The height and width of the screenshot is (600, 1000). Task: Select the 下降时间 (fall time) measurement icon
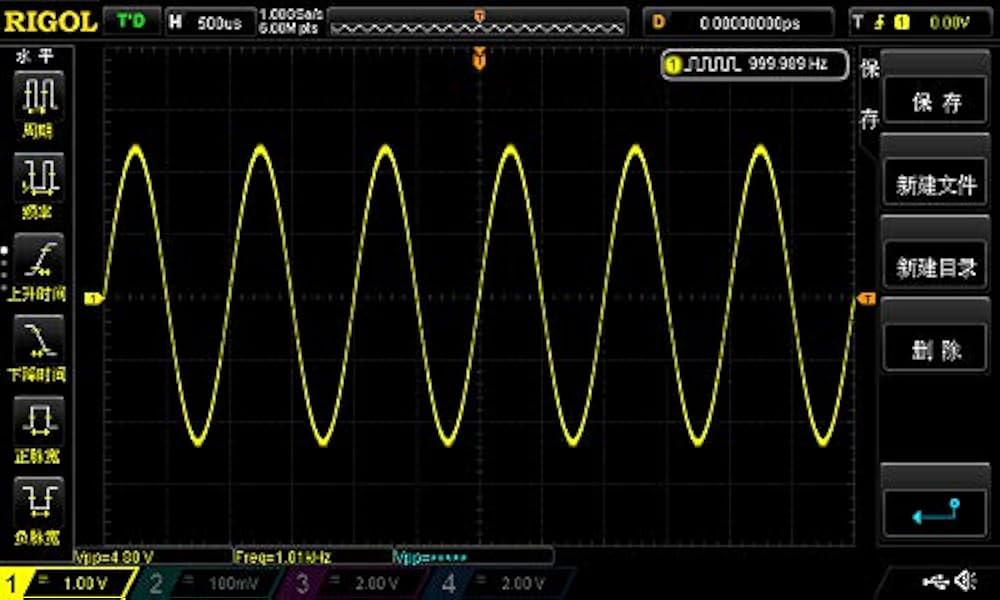[38, 349]
